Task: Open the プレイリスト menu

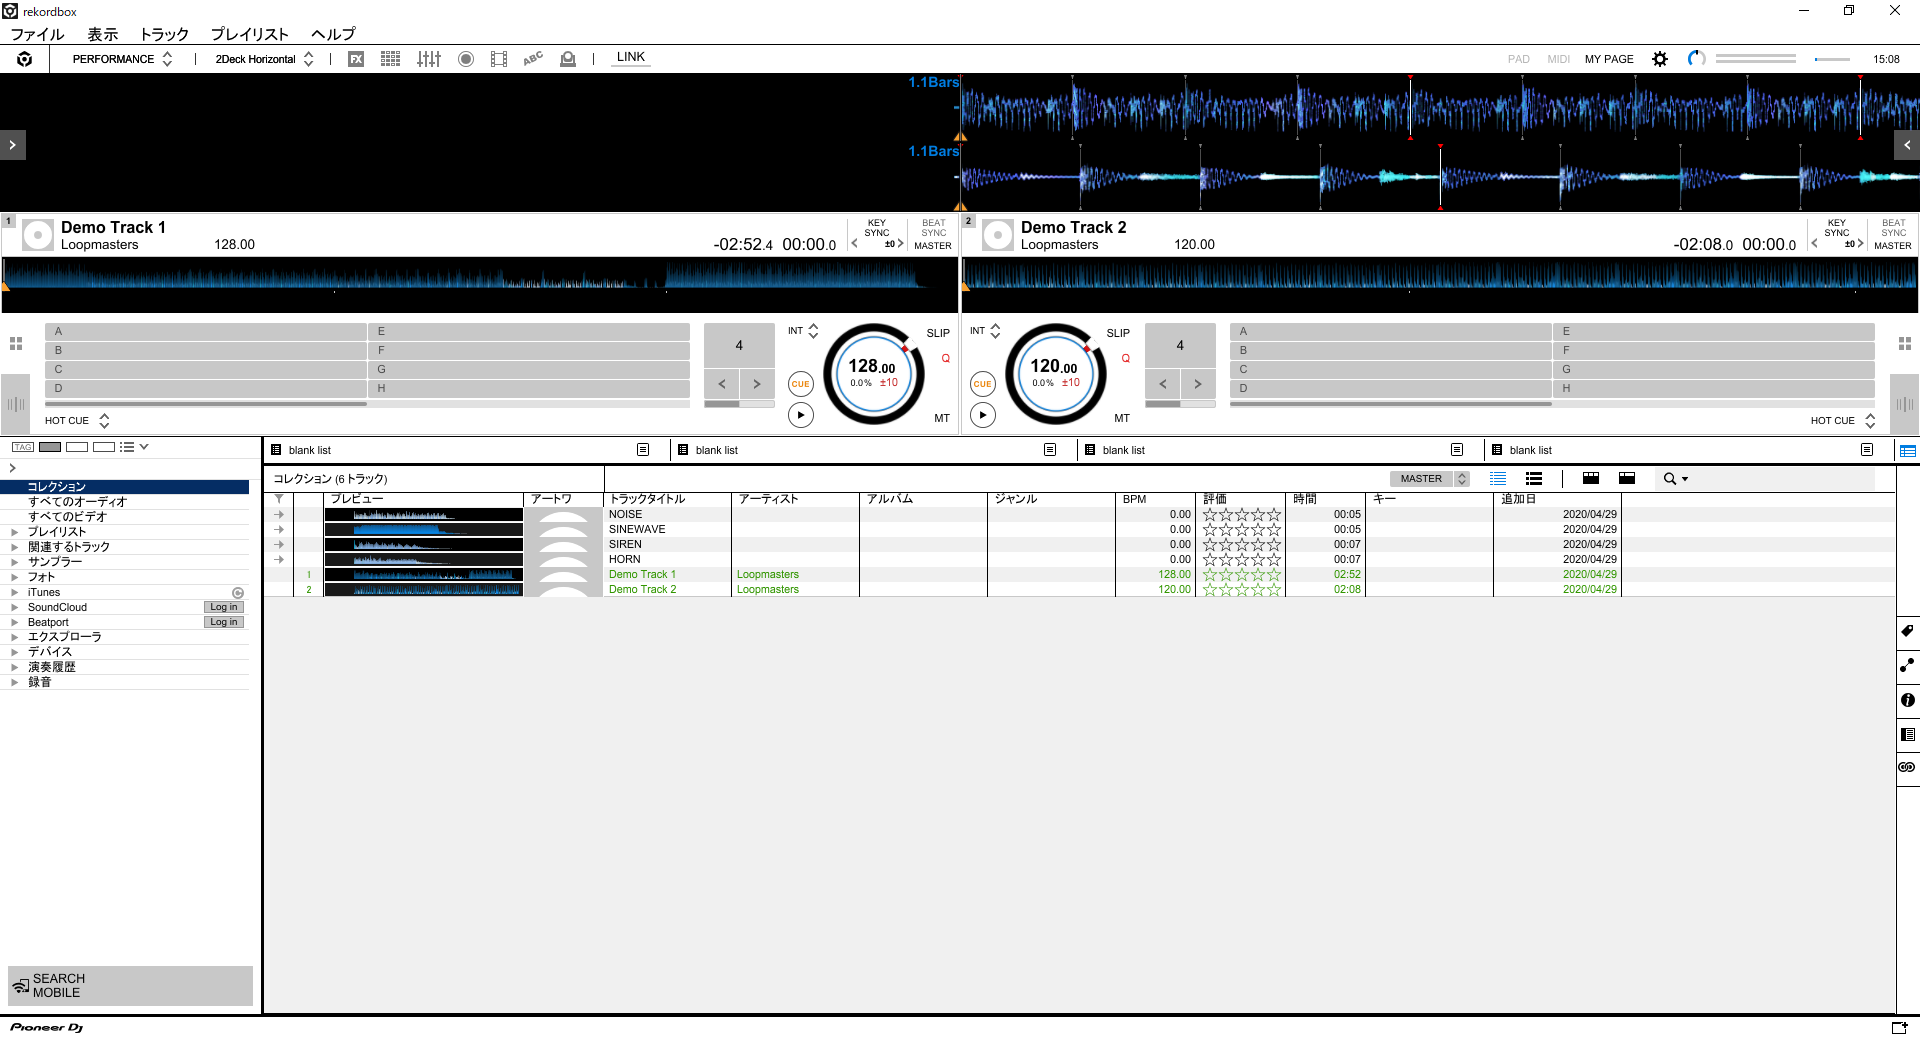Action: (249, 34)
